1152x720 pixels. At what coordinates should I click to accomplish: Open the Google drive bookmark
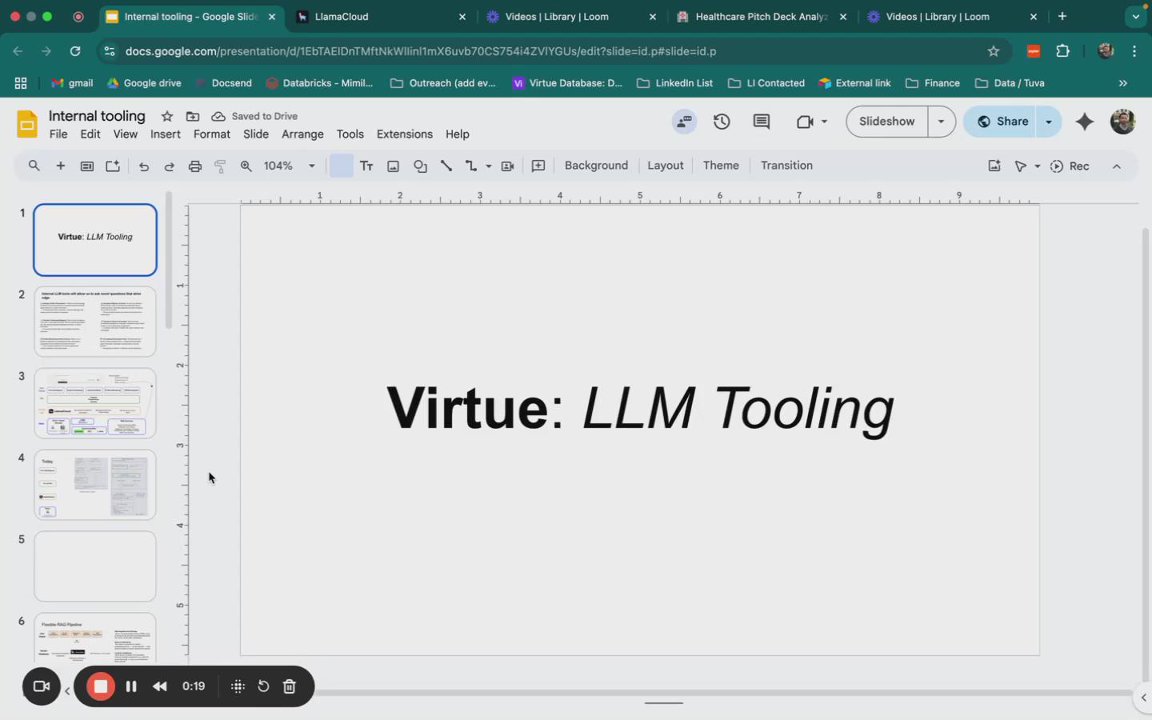144,83
